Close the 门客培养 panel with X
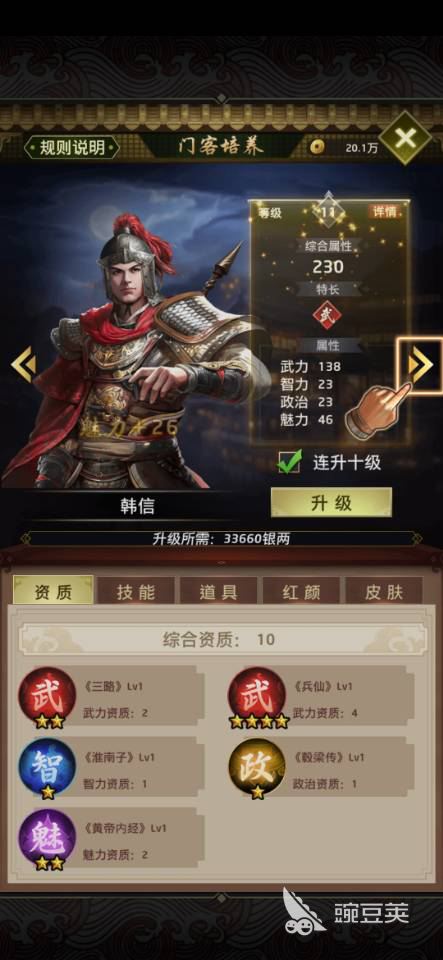Screen dimensions: 443x960 coord(405,138)
